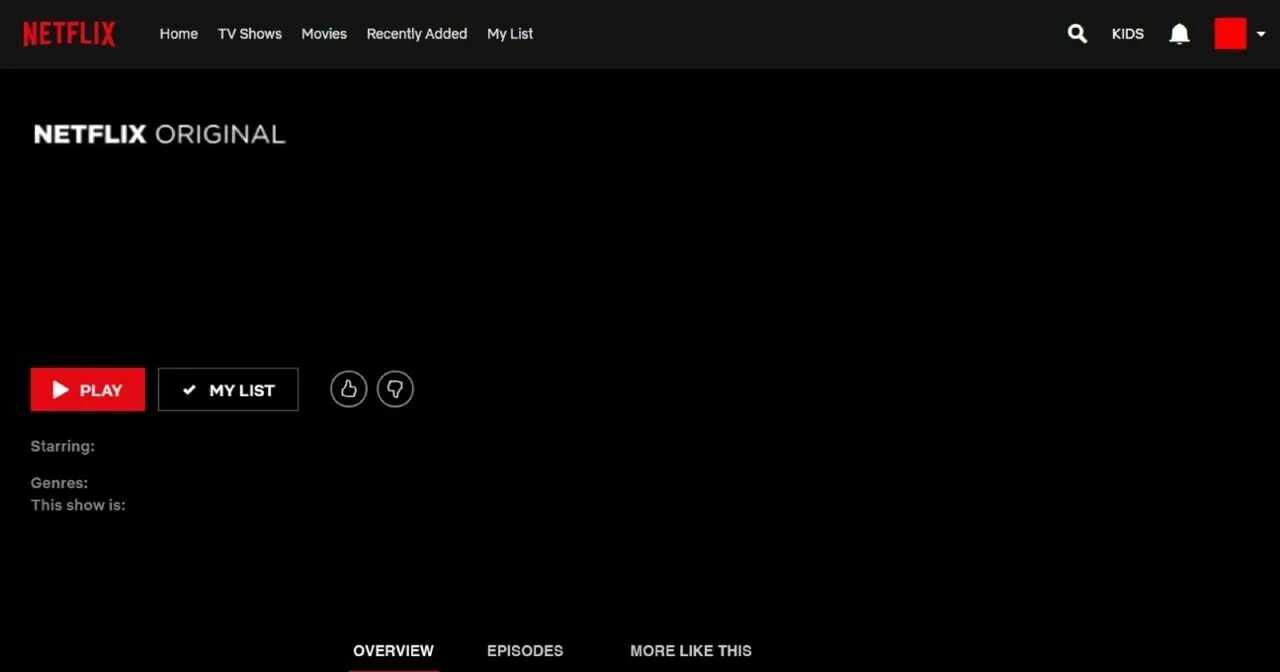
Task: Rate the show thumbs down
Action: [395, 389]
